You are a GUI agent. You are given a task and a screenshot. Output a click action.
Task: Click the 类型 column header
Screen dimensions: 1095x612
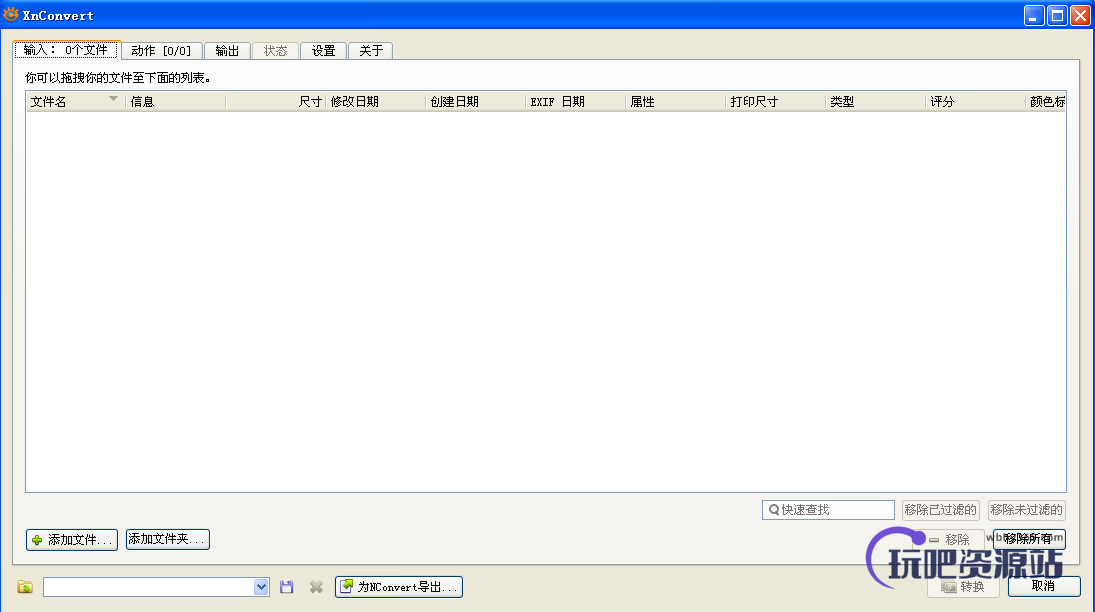click(875, 102)
